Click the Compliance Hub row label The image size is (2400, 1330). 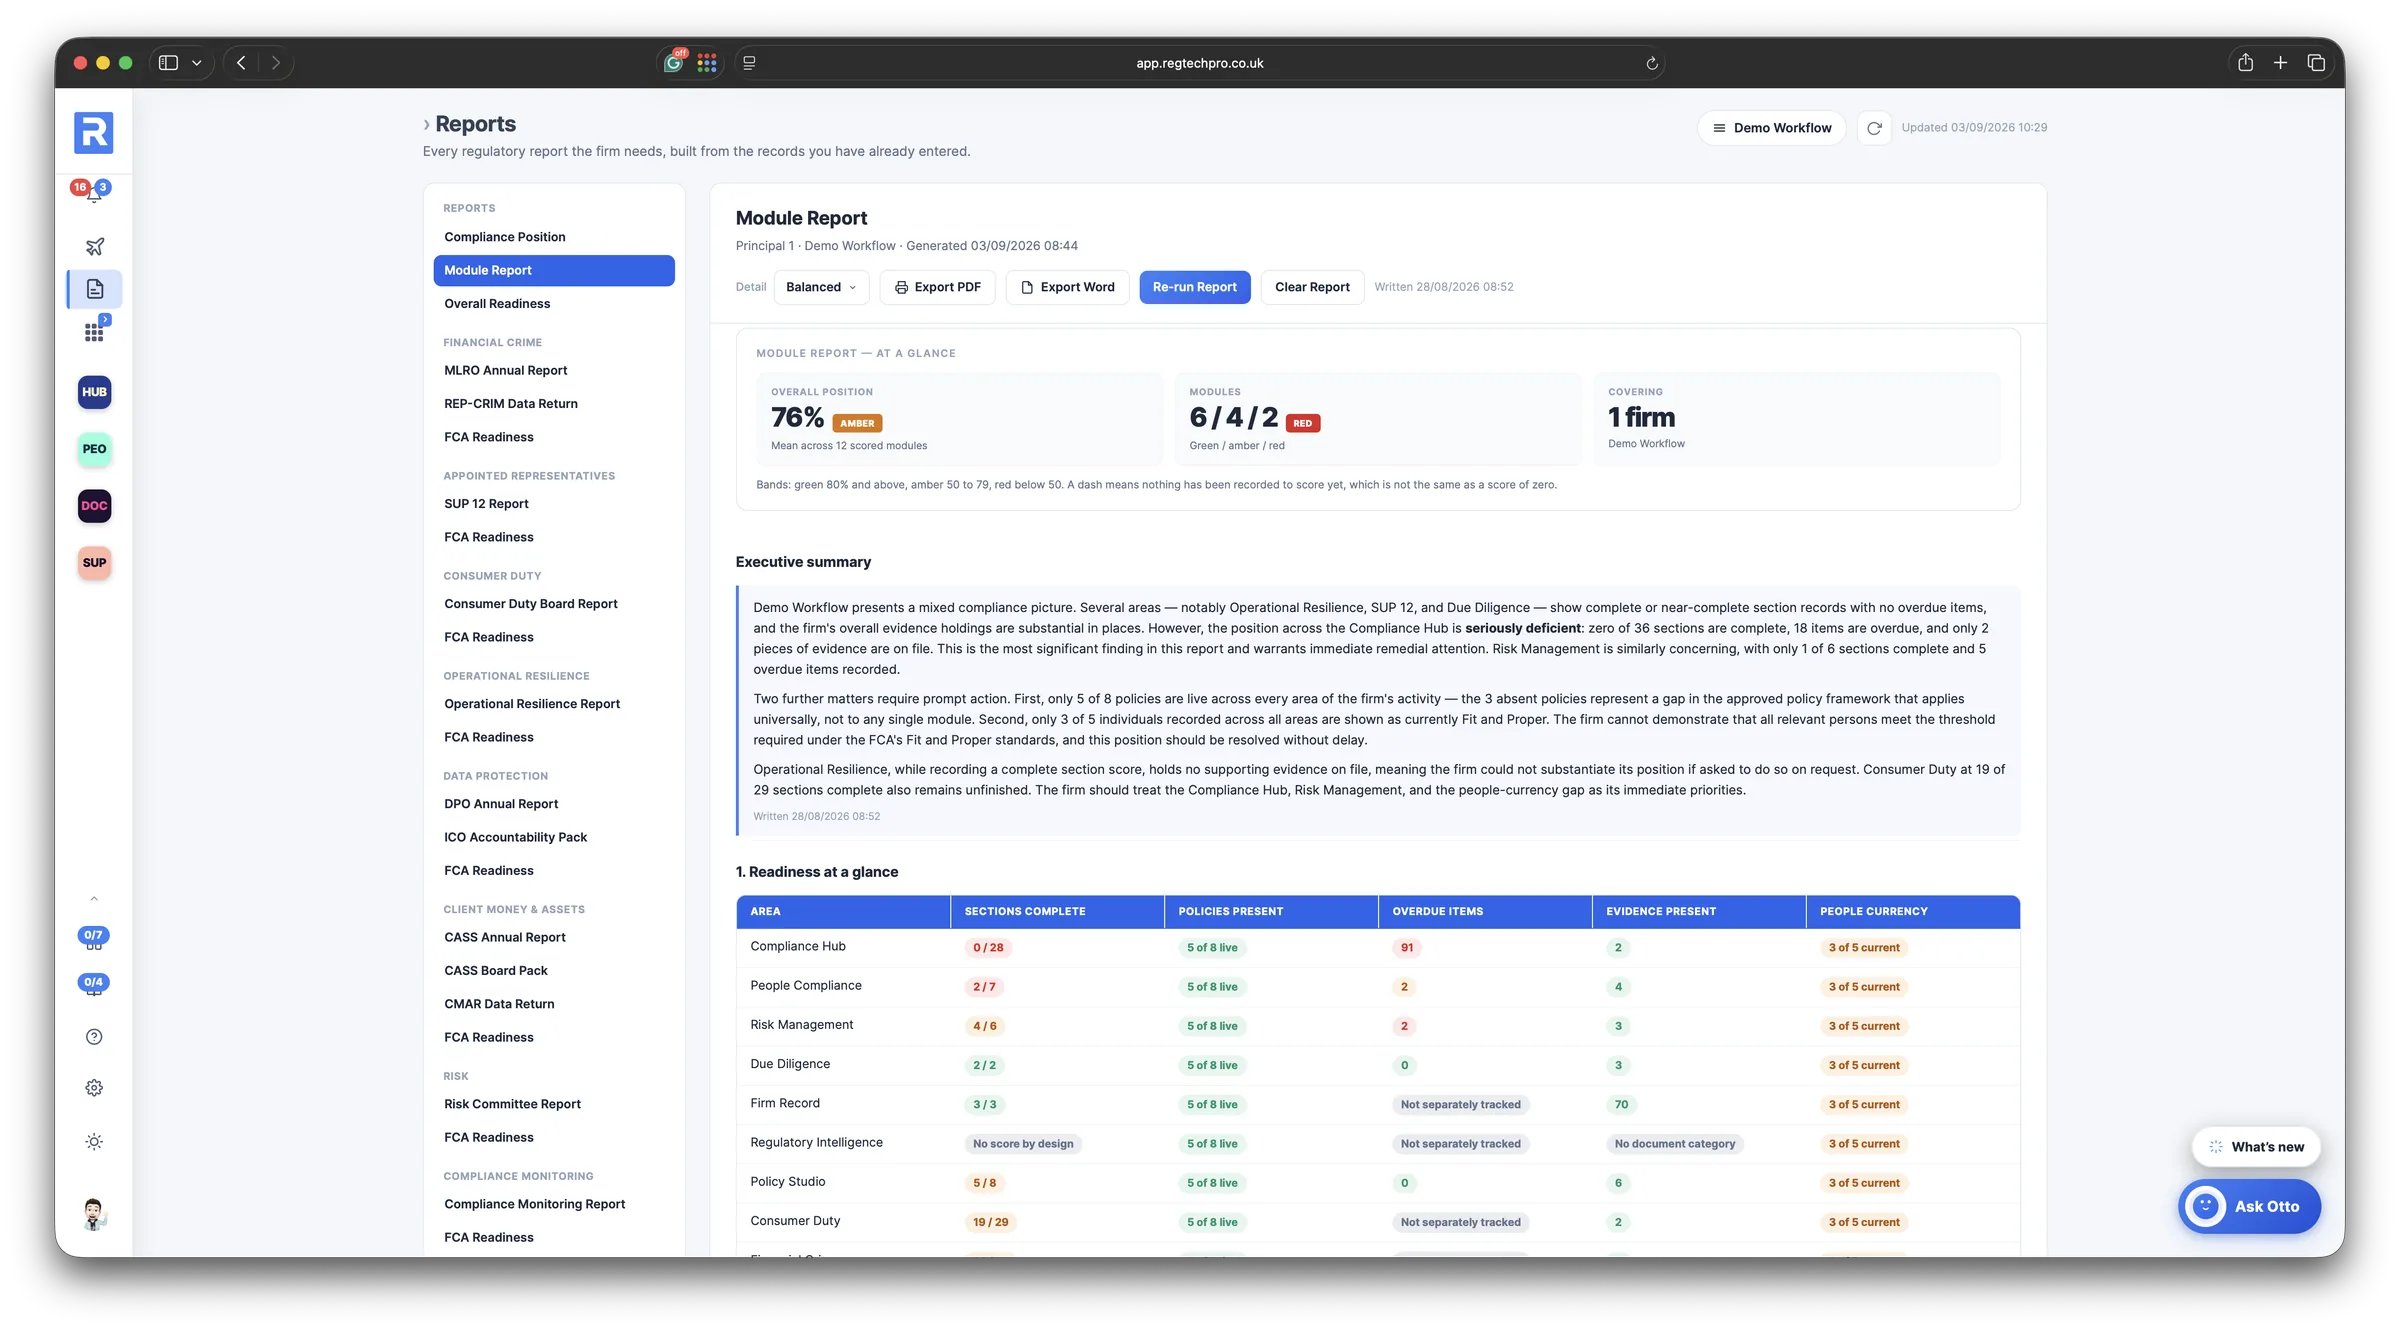[797, 947]
